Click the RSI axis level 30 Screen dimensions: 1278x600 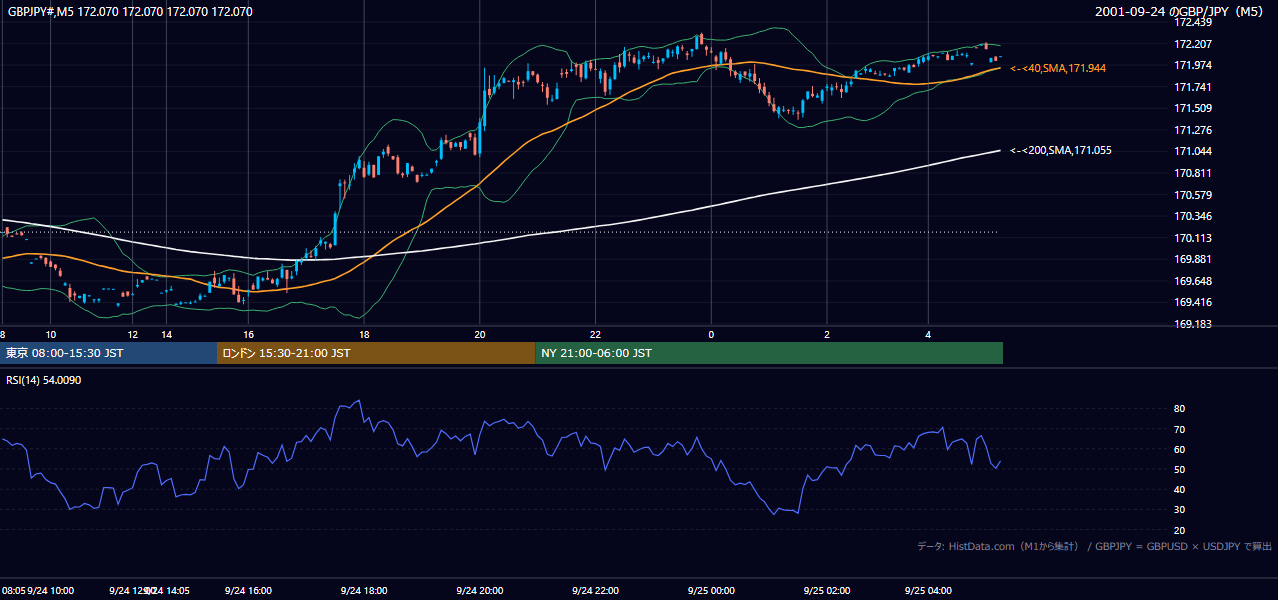(x=1180, y=510)
